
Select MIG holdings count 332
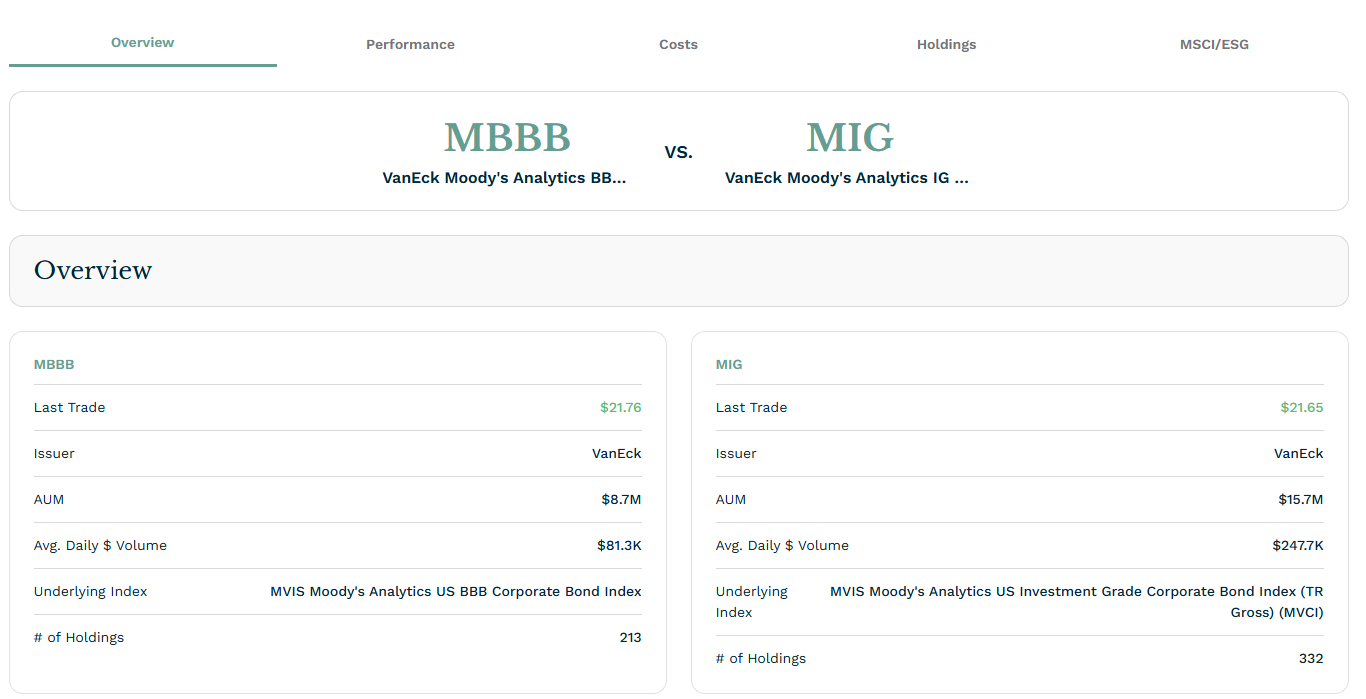tap(1311, 659)
